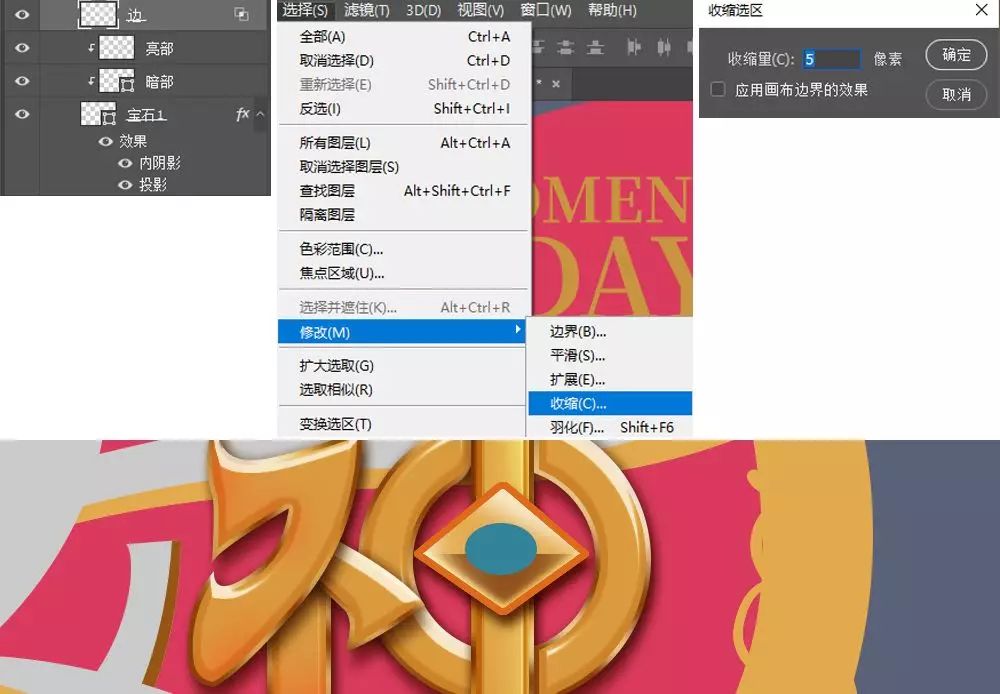Screen dimensions: 1000x694
Task: Select the align bottom edges icon in options bar
Action: pos(595,47)
